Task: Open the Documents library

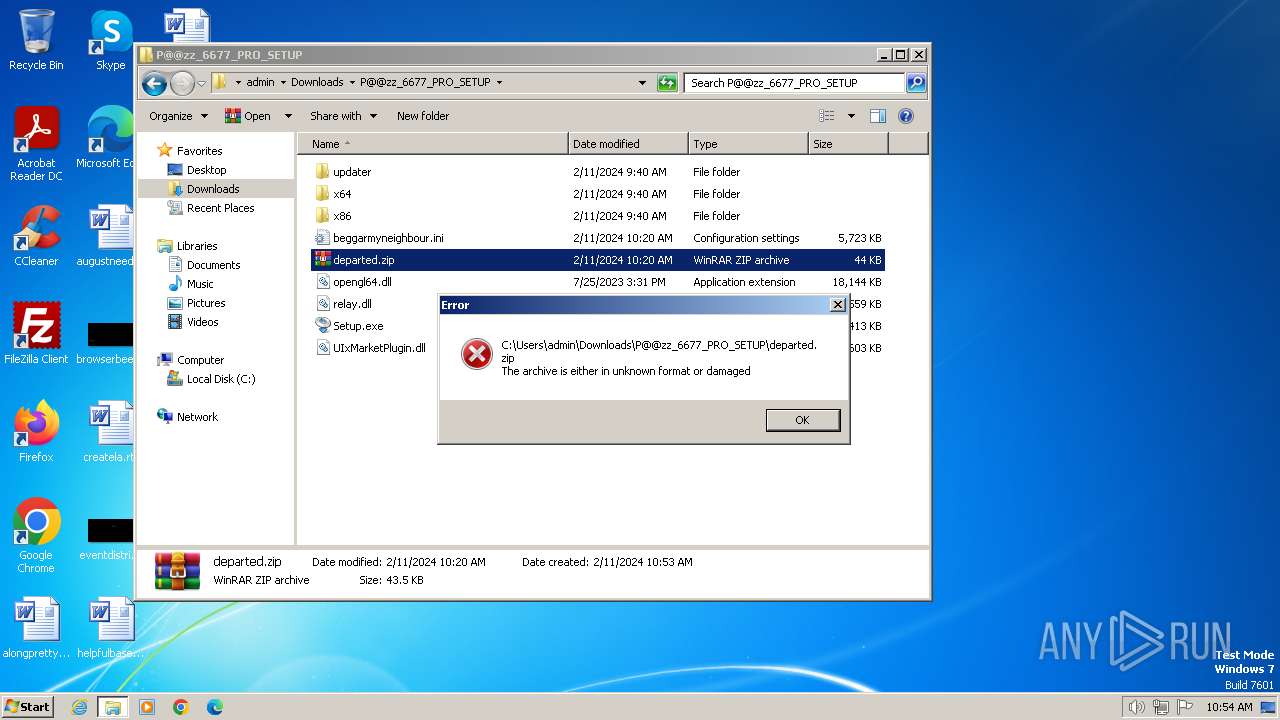Action: pos(213,265)
